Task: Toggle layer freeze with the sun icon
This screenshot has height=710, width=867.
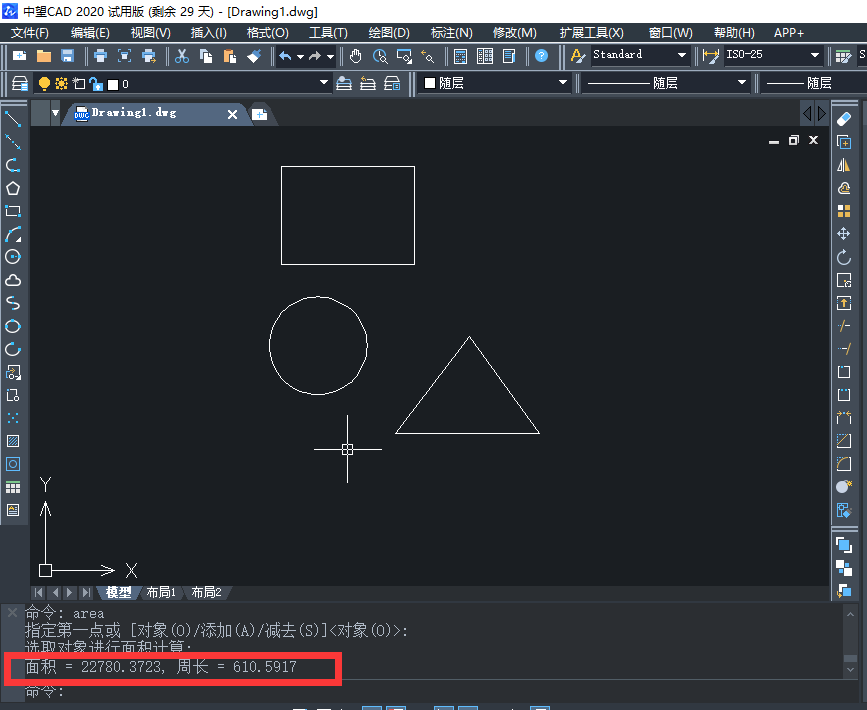Action: point(61,84)
